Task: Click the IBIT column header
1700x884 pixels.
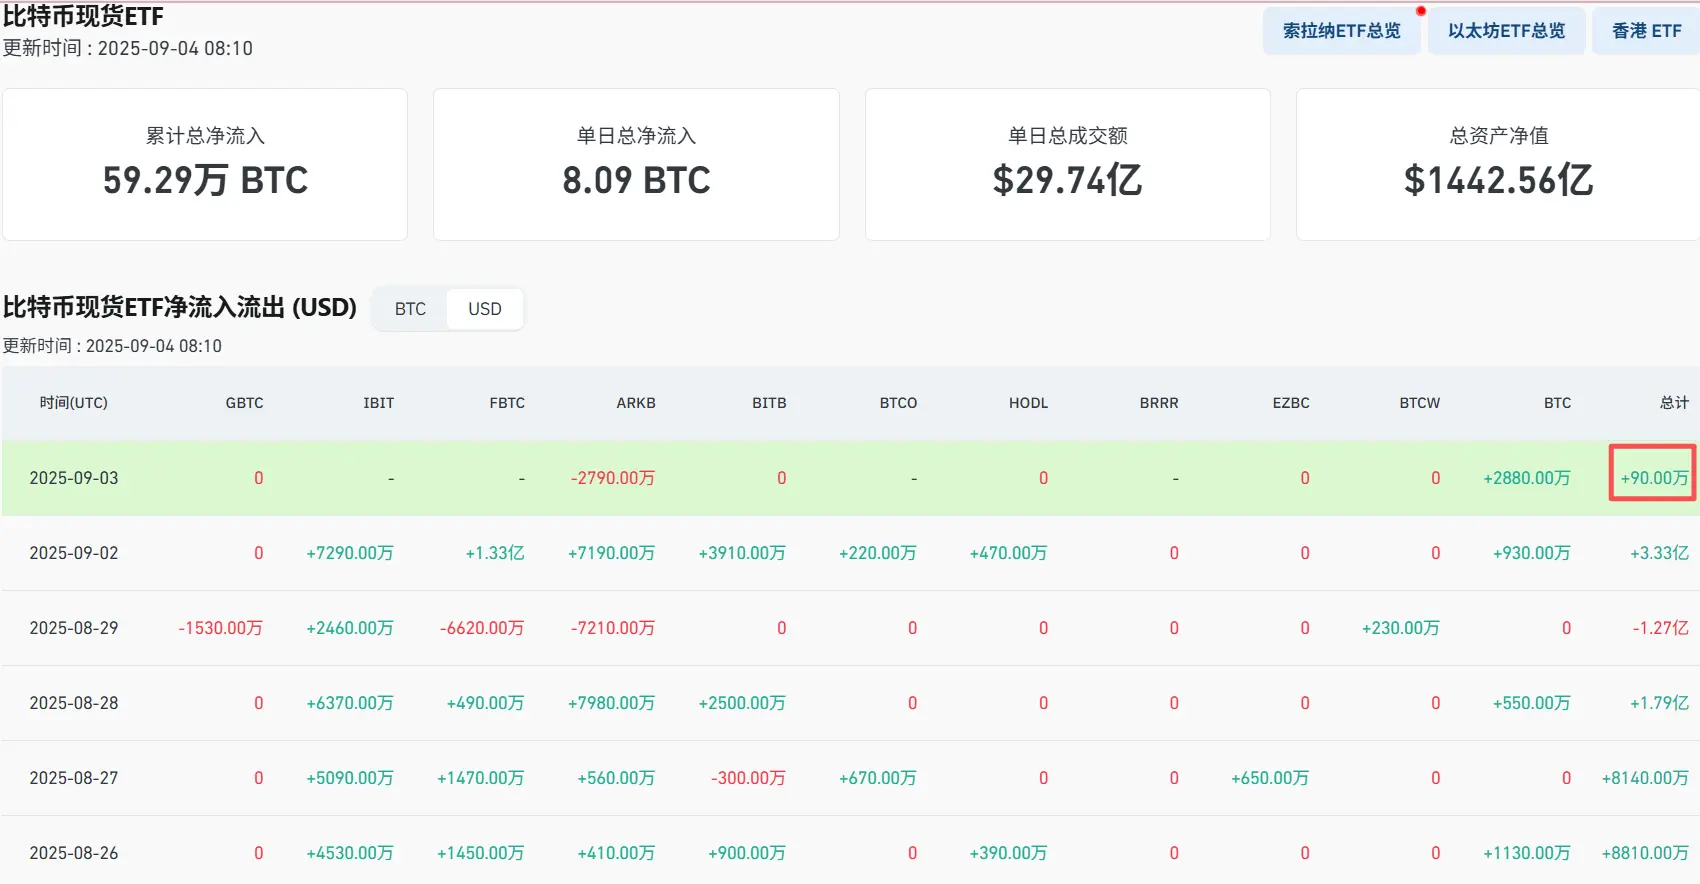Action: click(x=378, y=403)
